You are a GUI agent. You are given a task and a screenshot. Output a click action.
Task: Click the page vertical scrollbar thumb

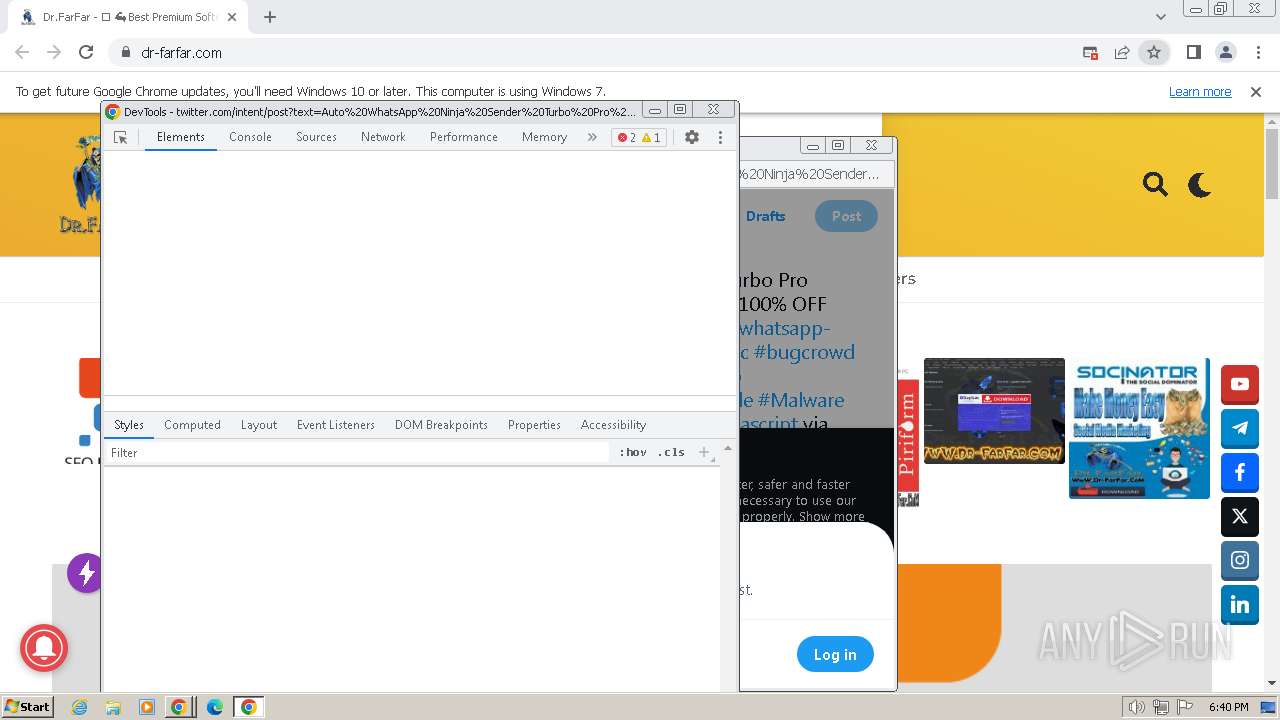tap(1272, 163)
